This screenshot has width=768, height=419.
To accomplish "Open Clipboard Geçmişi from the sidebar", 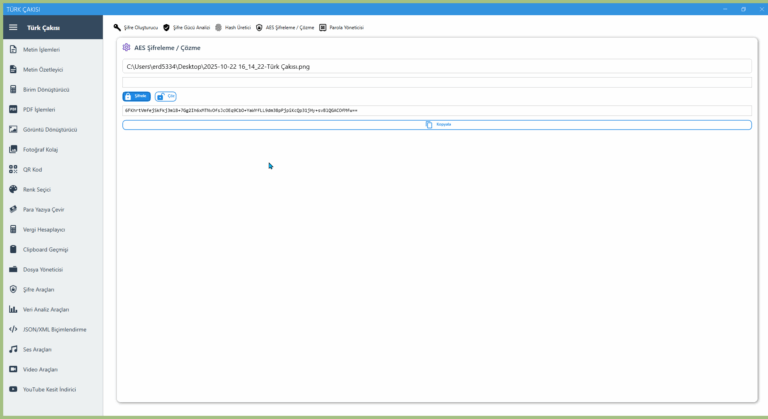I will point(45,249).
